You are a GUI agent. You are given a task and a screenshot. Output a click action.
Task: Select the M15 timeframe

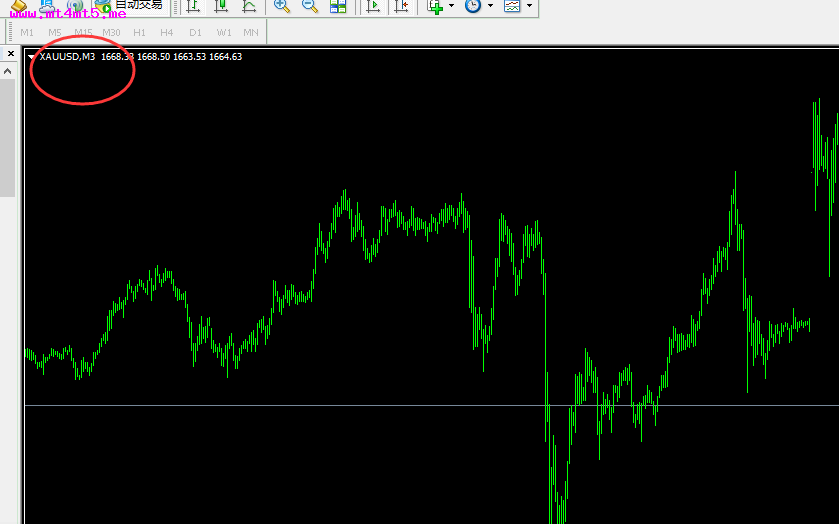pos(83,33)
